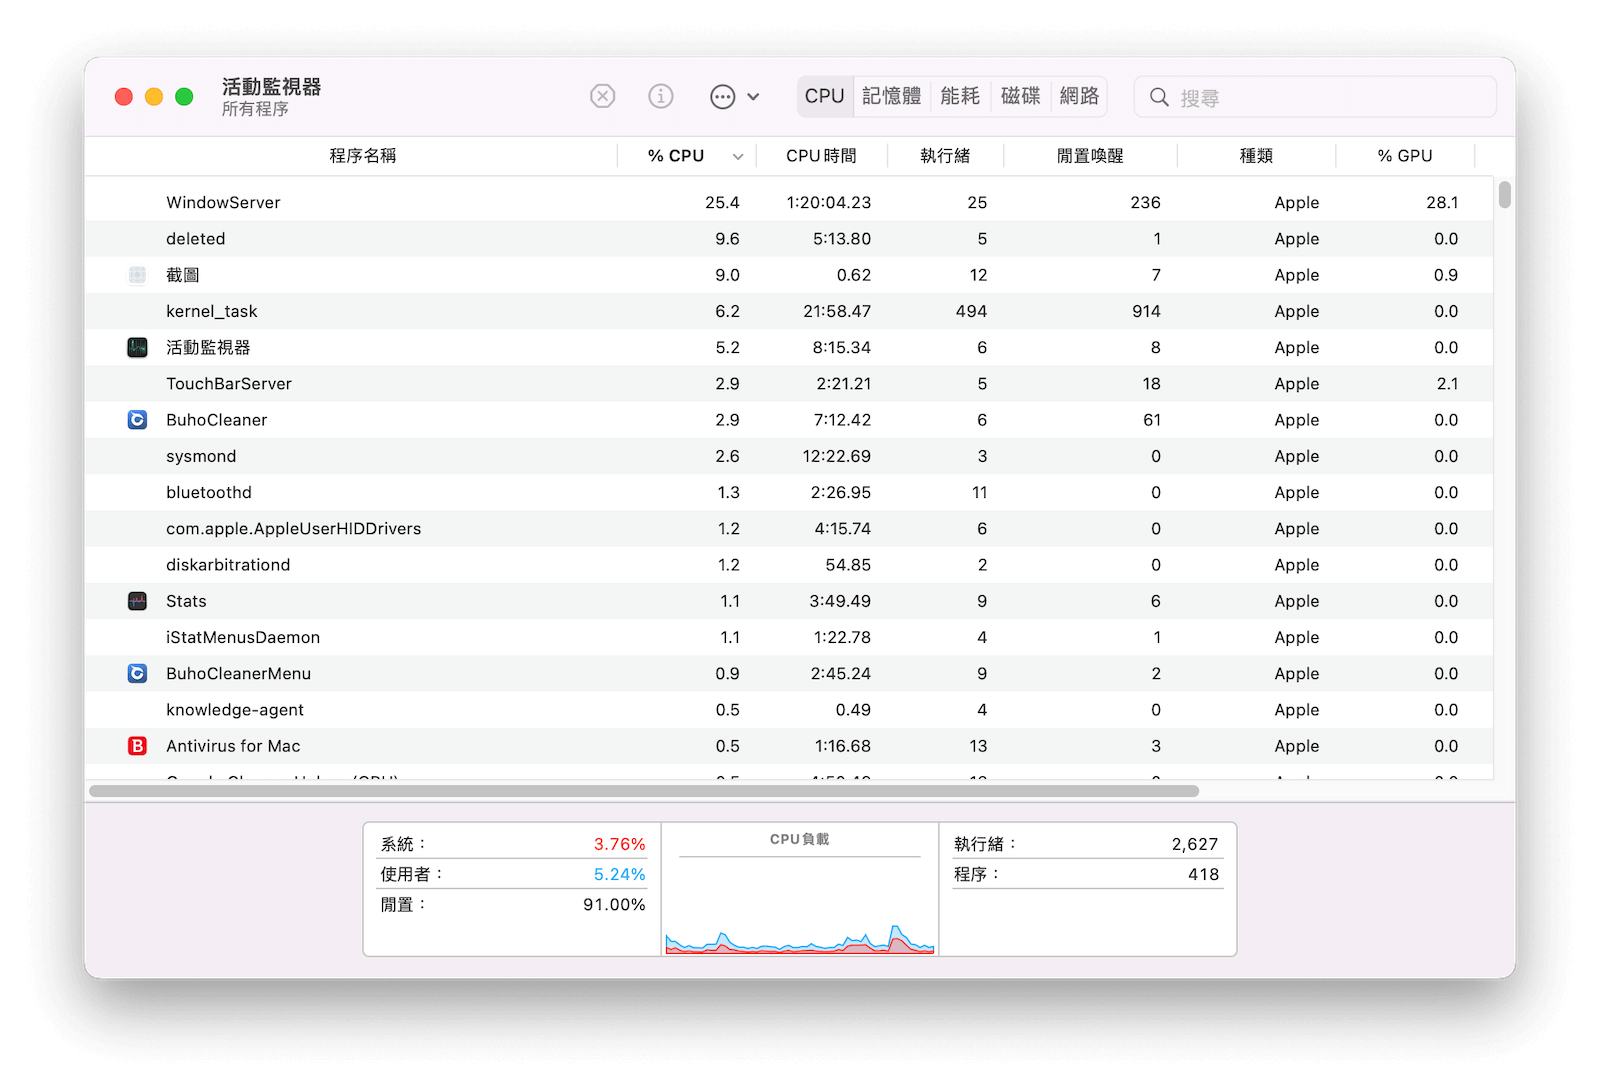This screenshot has width=1600, height=1090.
Task: Switch to the CPU tab
Action: [x=825, y=96]
